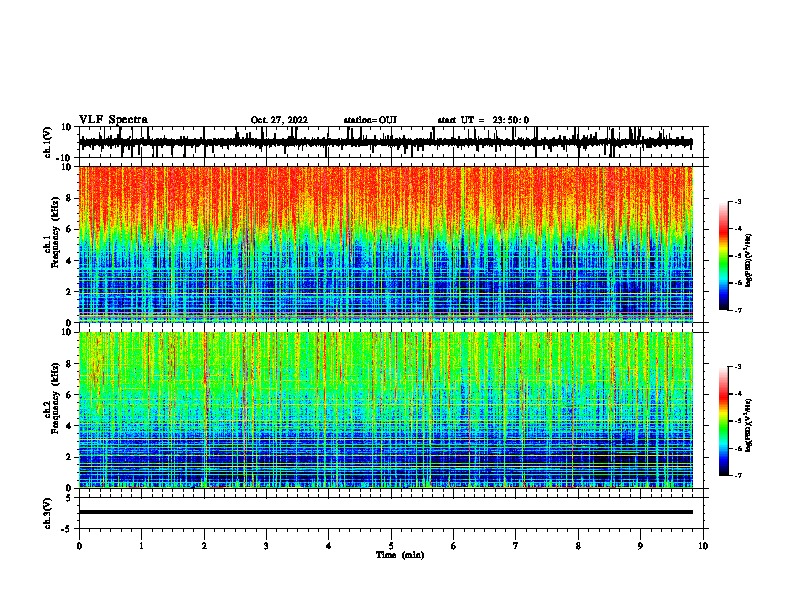Click the "6" kHz tick on ch.2 spectrogram
Image resolution: width=792 pixels, height=612 pixels.
pos(69,395)
